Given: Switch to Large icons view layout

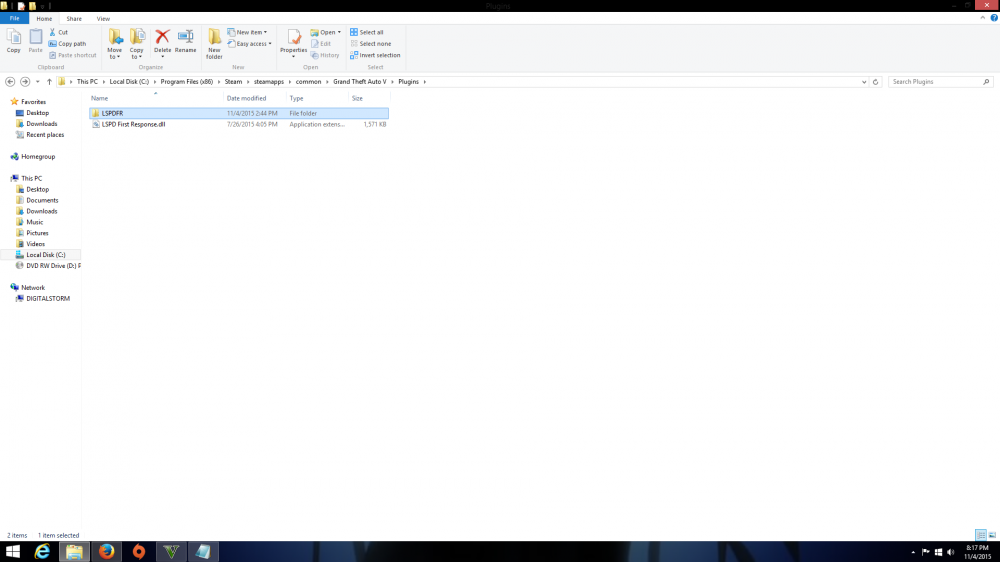Looking at the screenshot, I should pyautogui.click(x=992, y=535).
